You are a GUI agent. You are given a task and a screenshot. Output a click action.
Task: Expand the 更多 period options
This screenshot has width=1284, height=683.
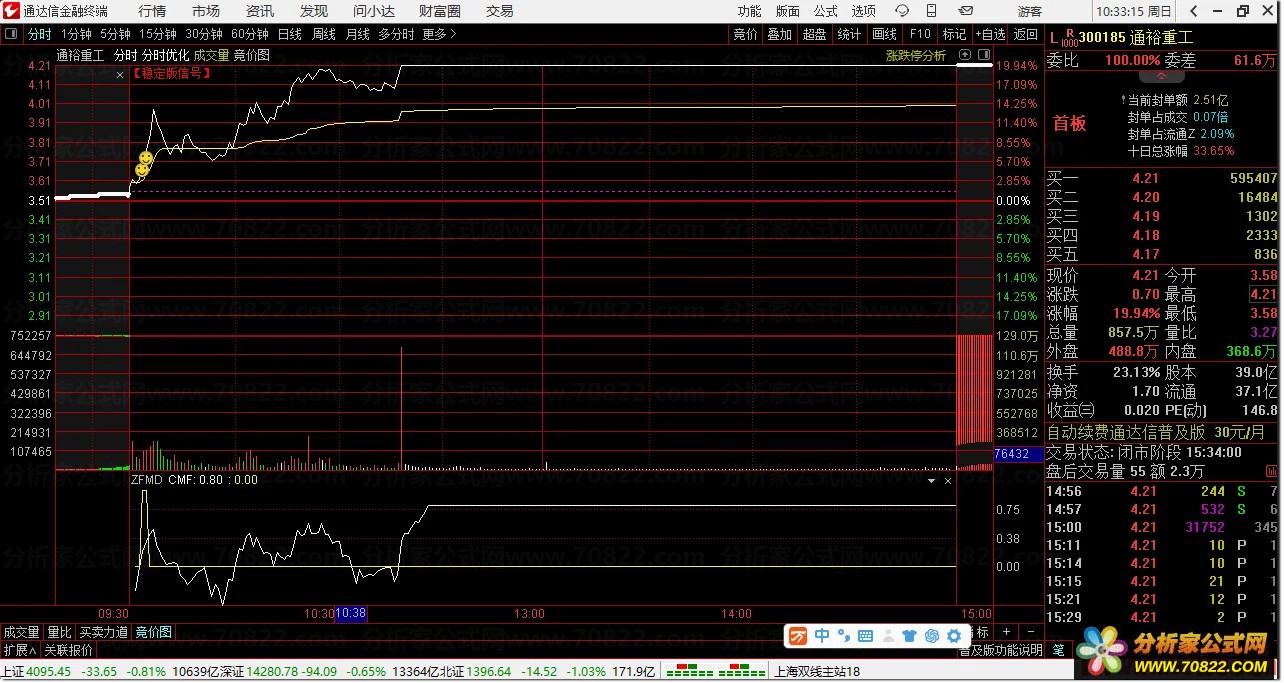coord(439,34)
